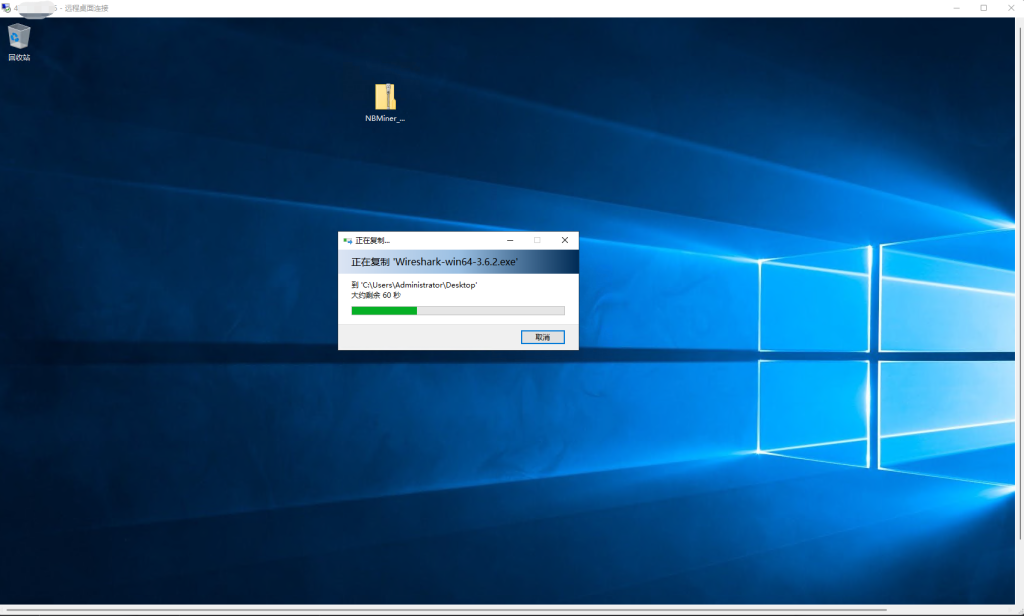Click the remaining time '60 秒' text
Screen dimensions: 1024x616
391,295
